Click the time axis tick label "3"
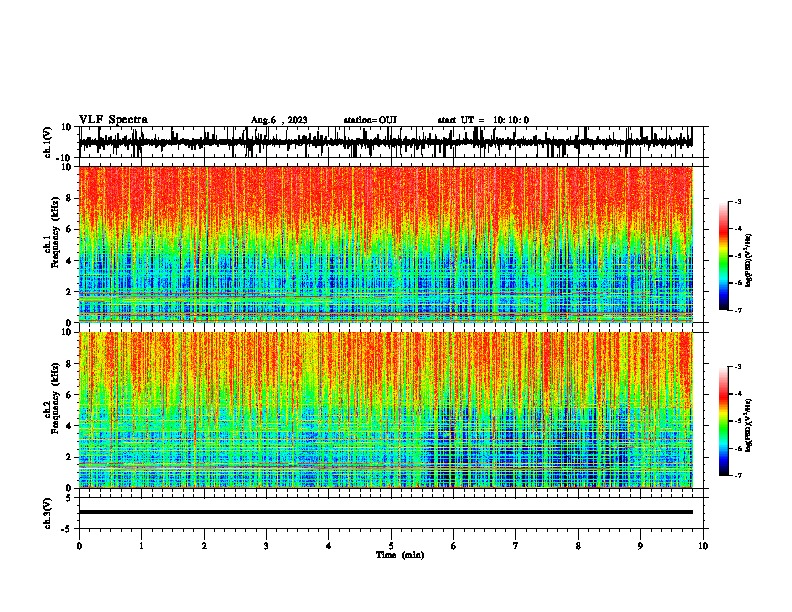Viewport: 792px width, 612px height. [266, 546]
